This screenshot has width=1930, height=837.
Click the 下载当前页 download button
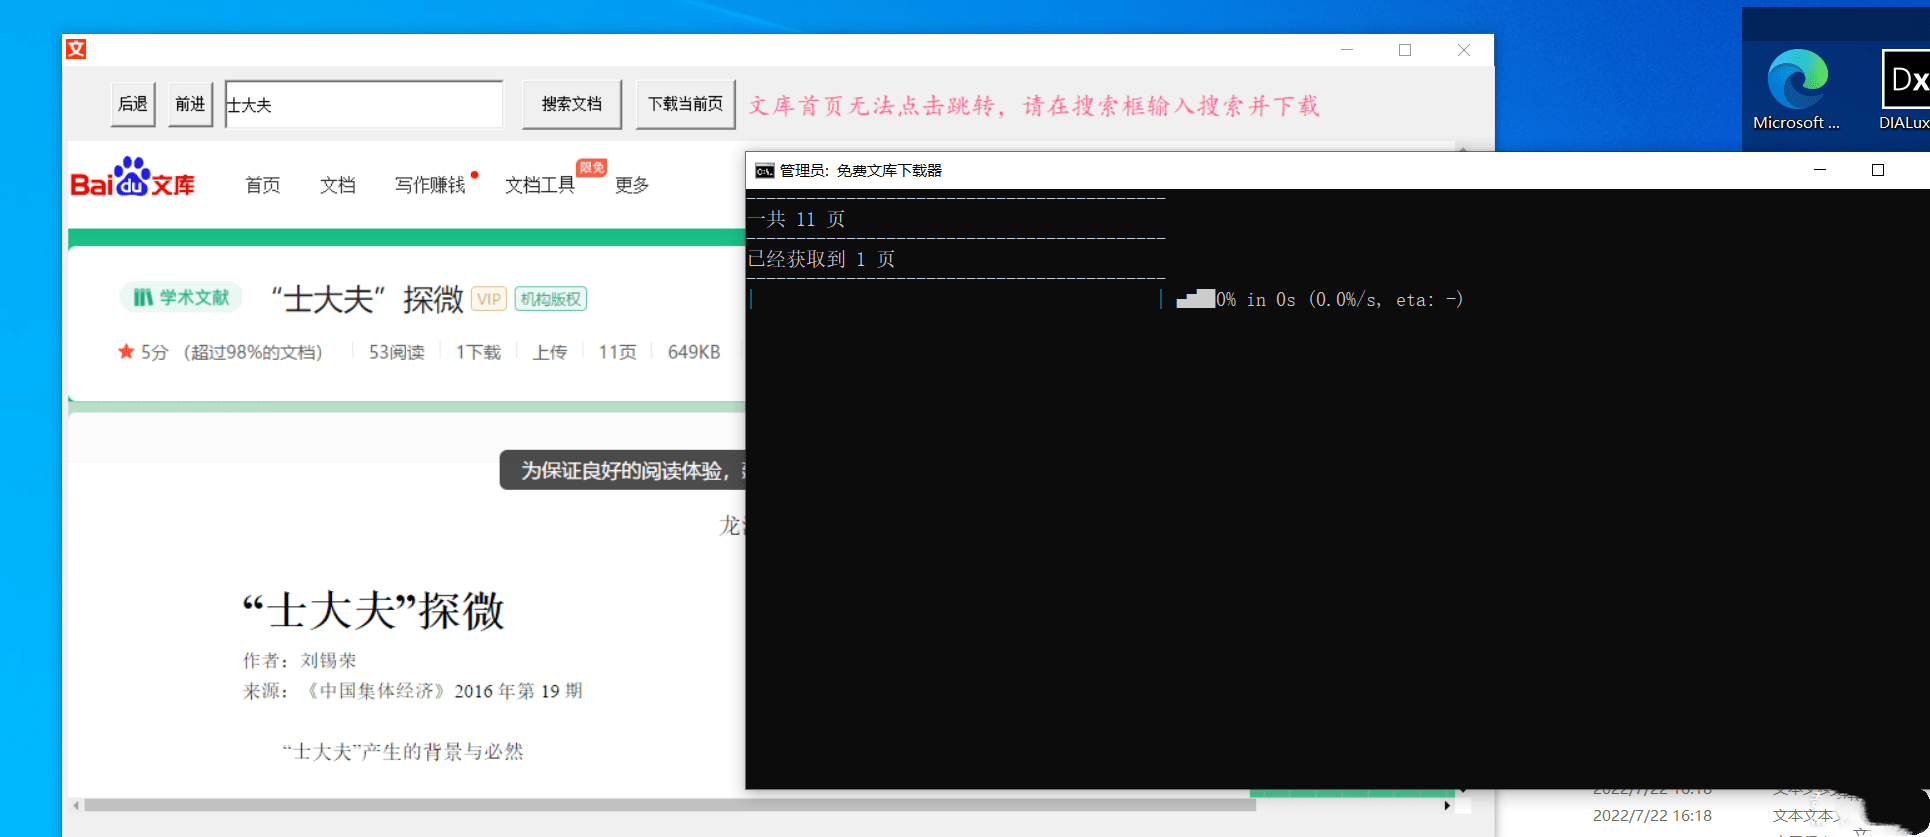[x=686, y=104]
